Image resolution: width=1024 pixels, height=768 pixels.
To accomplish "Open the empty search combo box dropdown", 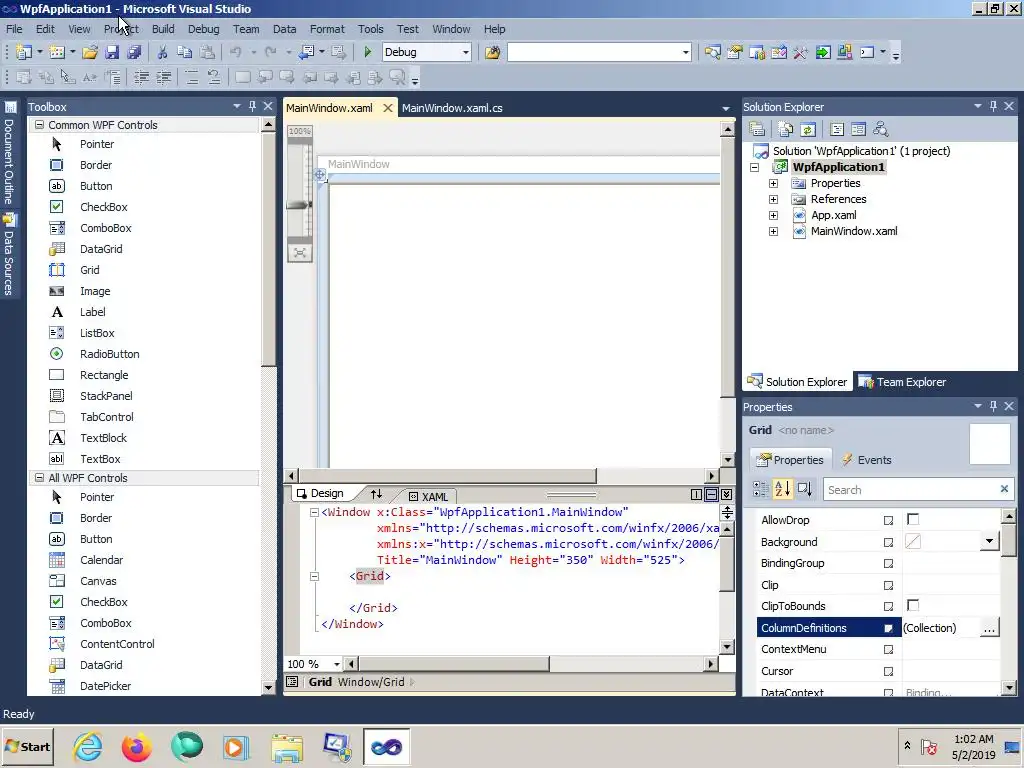I will pyautogui.click(x=685, y=52).
